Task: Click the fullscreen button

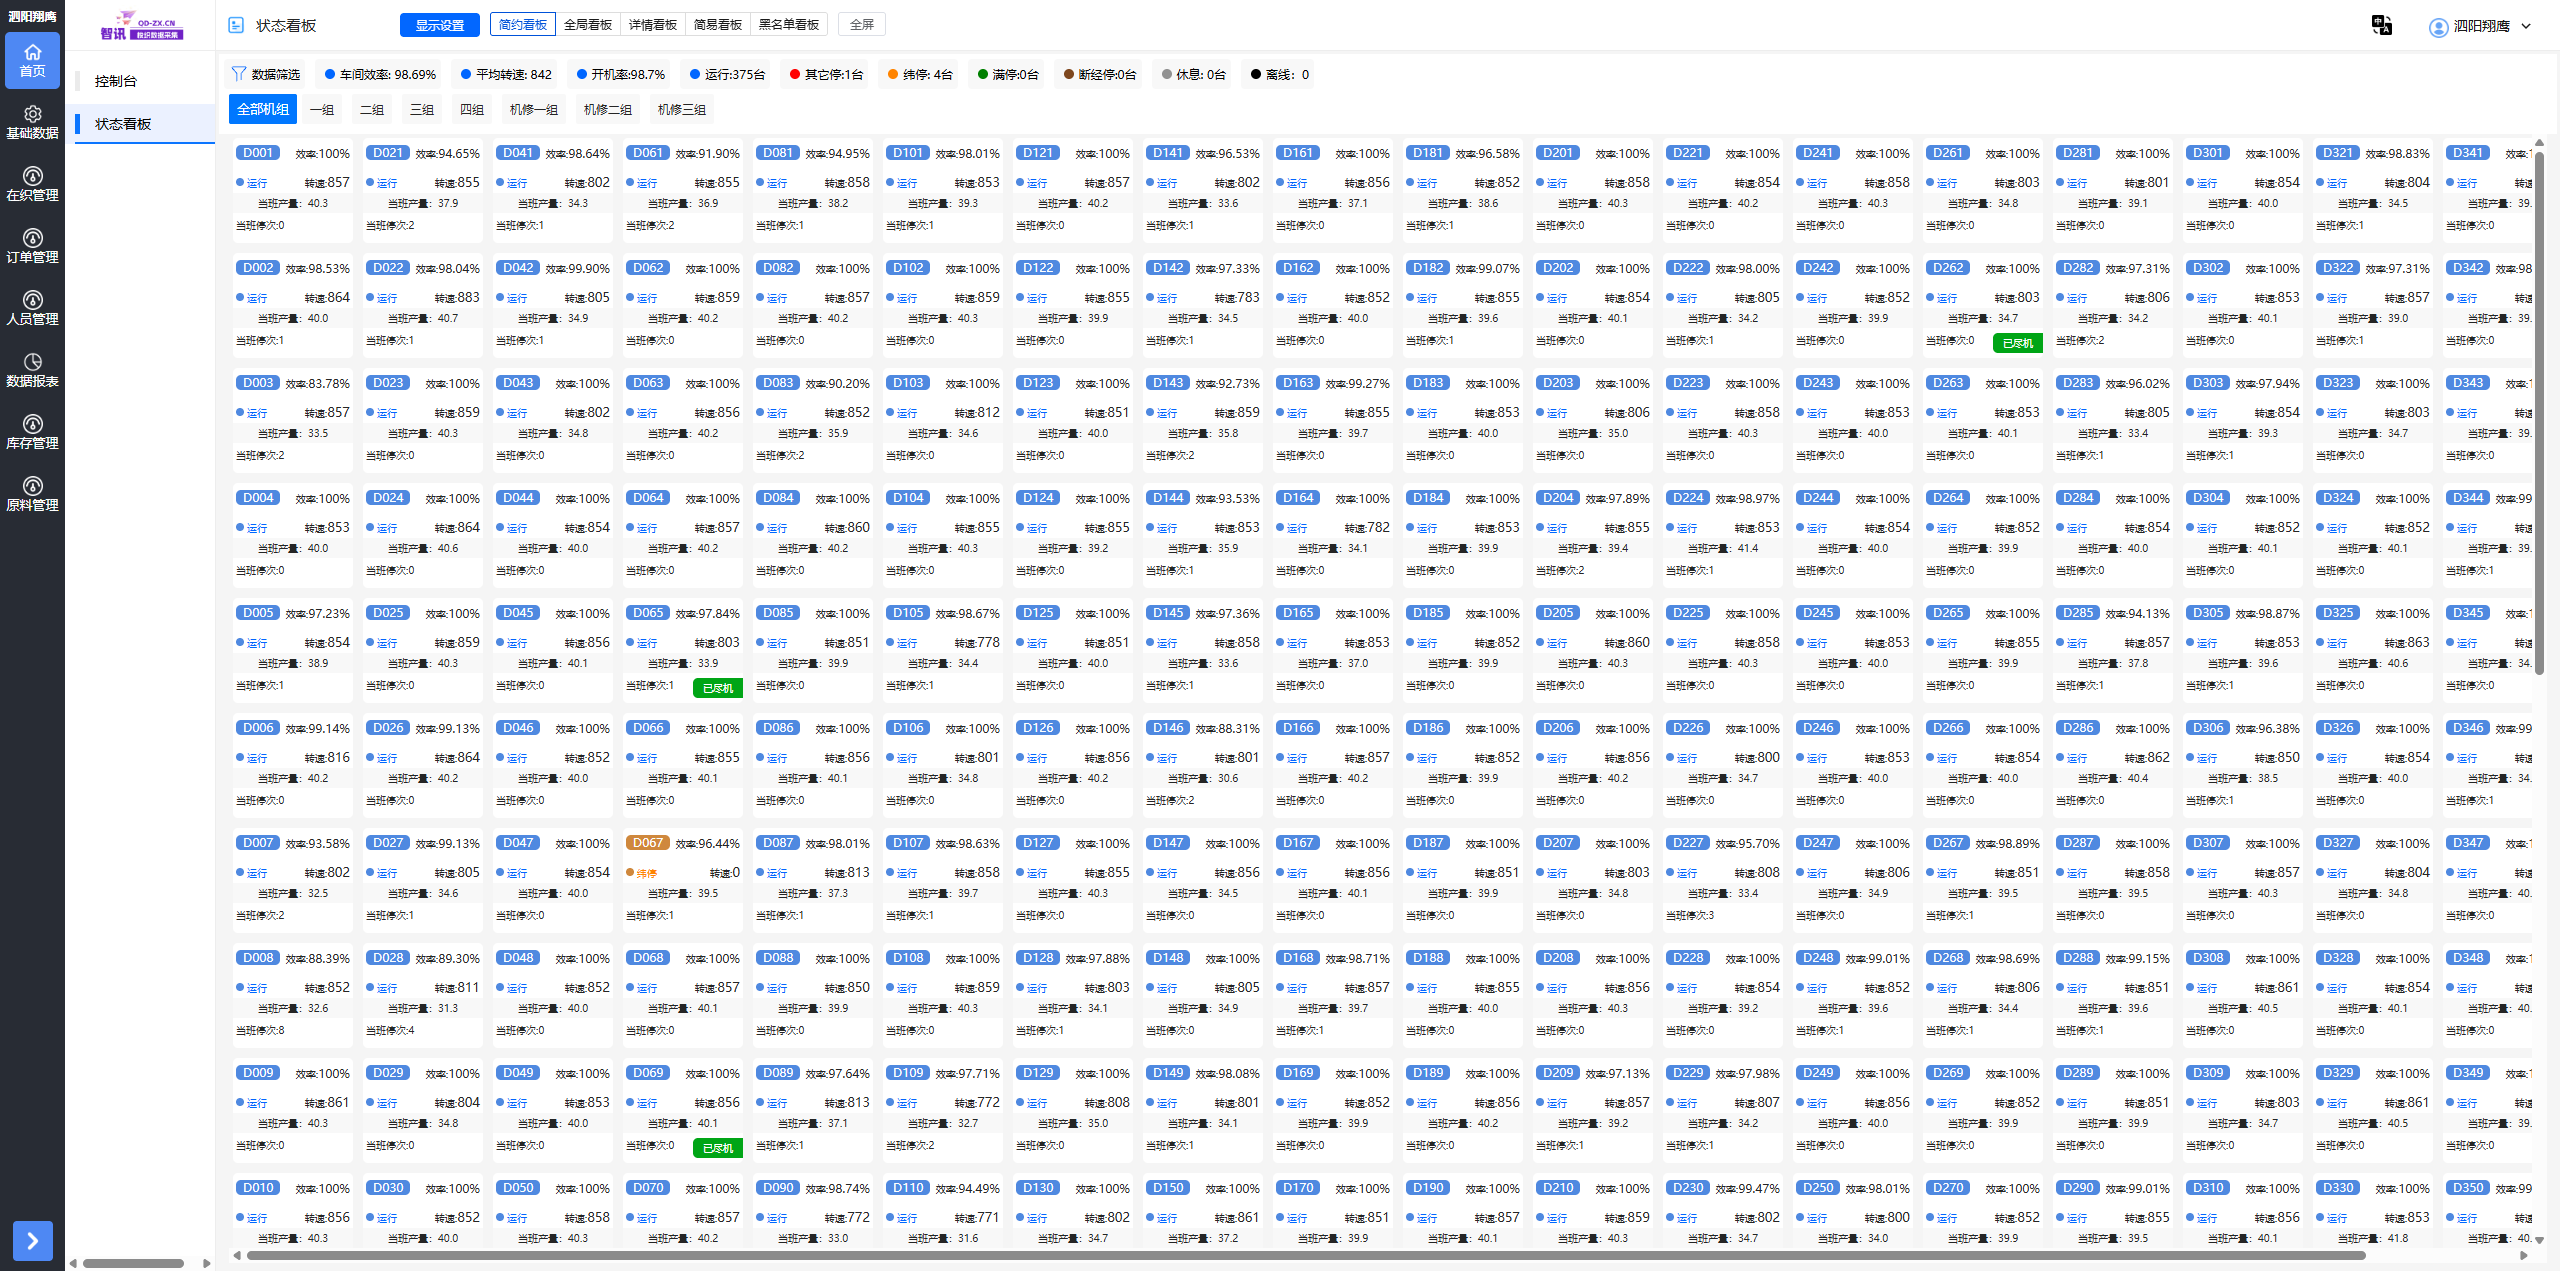Action: 861,25
